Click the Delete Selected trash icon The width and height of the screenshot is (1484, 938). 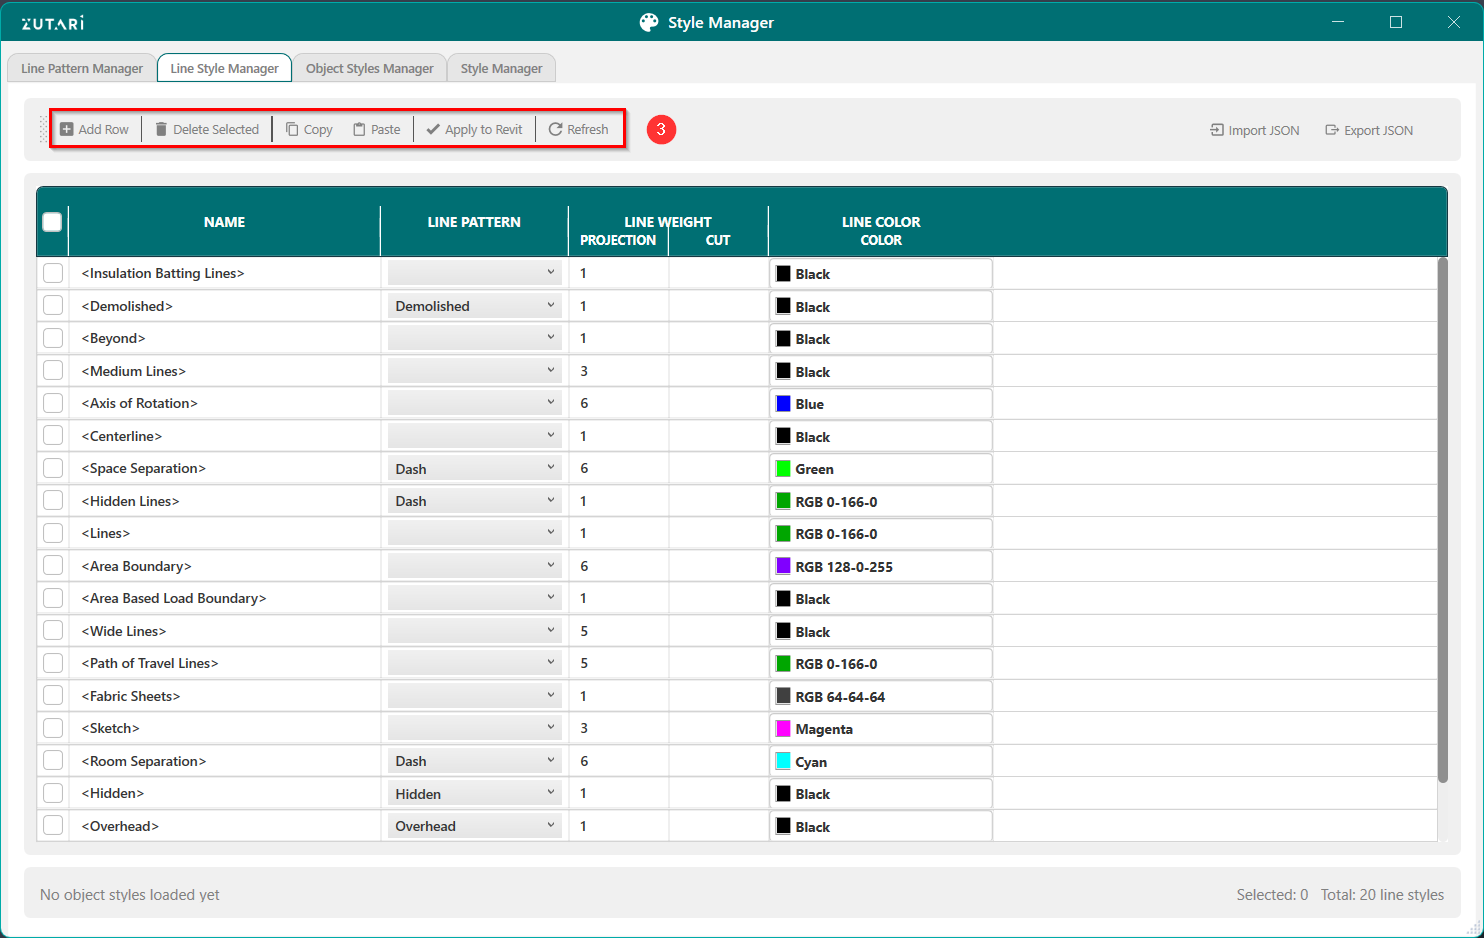point(161,130)
